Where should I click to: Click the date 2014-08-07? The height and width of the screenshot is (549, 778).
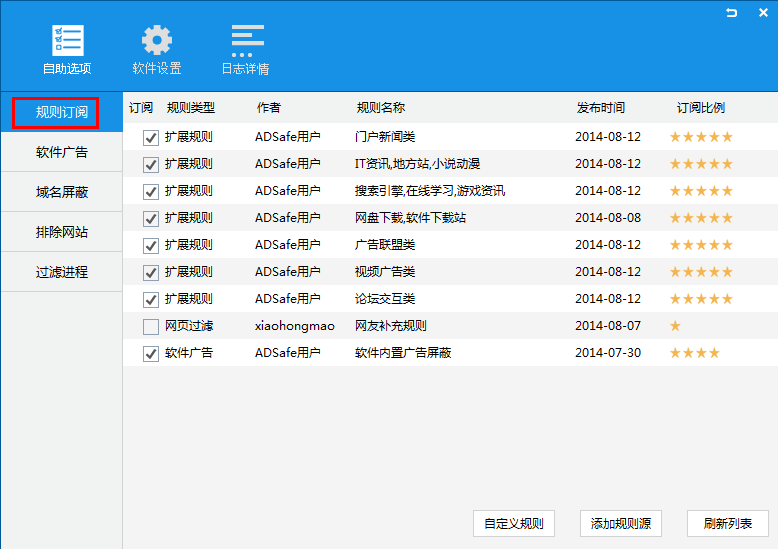pos(608,326)
